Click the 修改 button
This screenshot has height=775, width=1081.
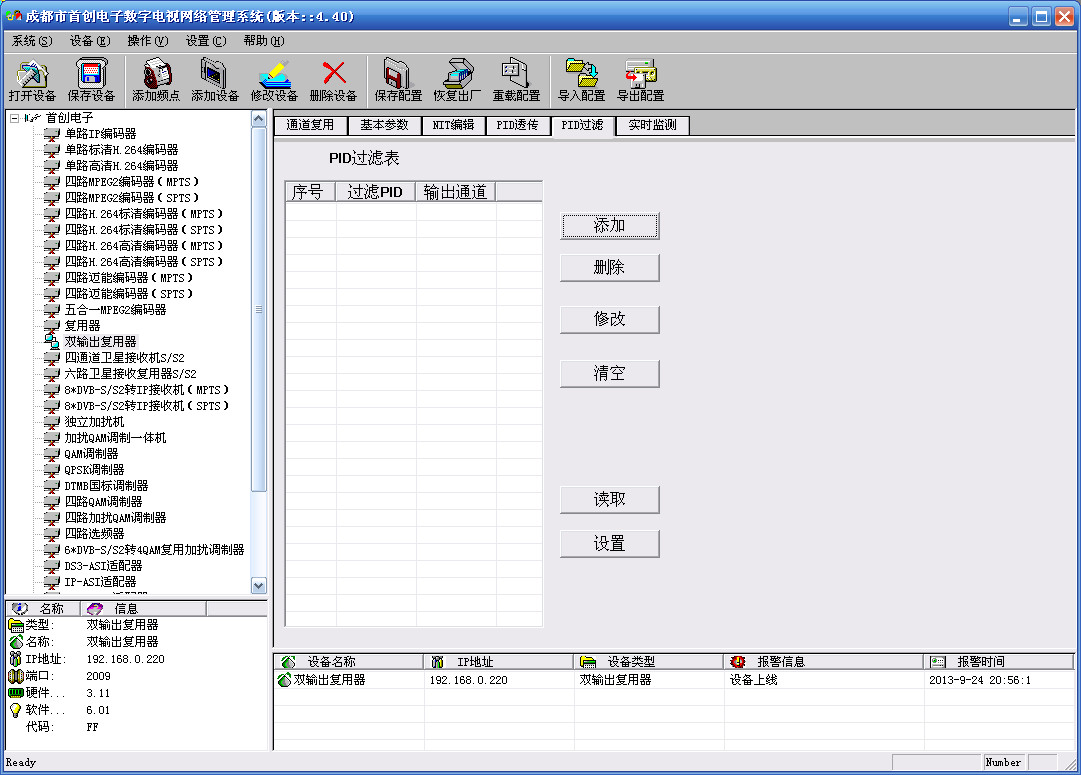coord(609,319)
